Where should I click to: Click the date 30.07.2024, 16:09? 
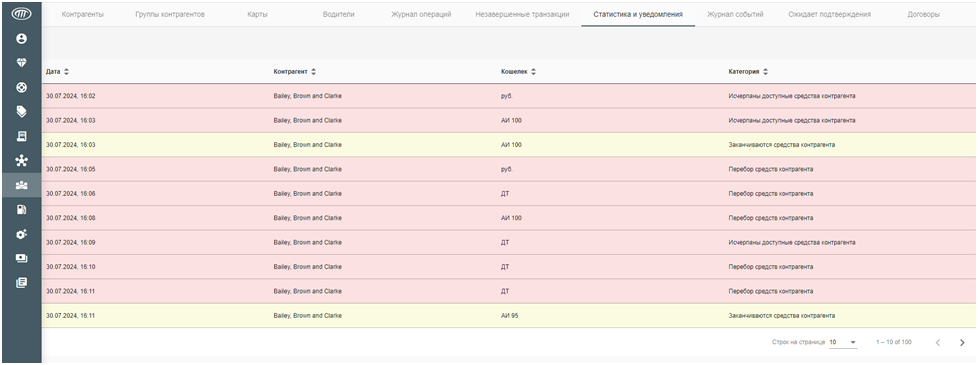click(70, 242)
